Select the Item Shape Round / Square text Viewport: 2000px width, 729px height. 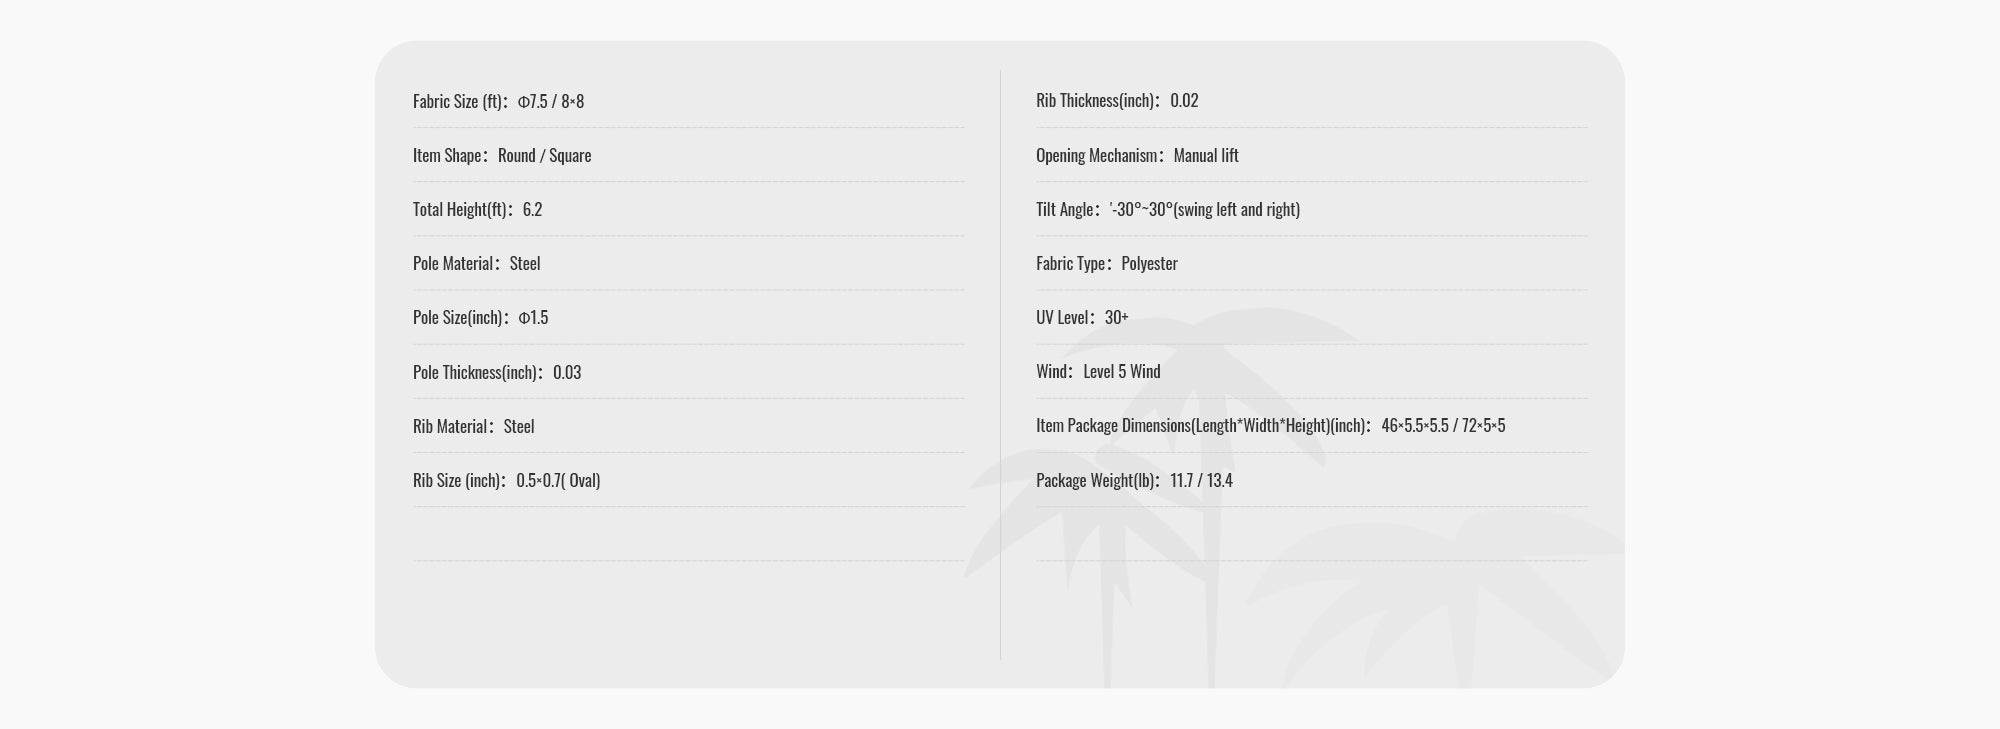pyautogui.click(x=502, y=155)
